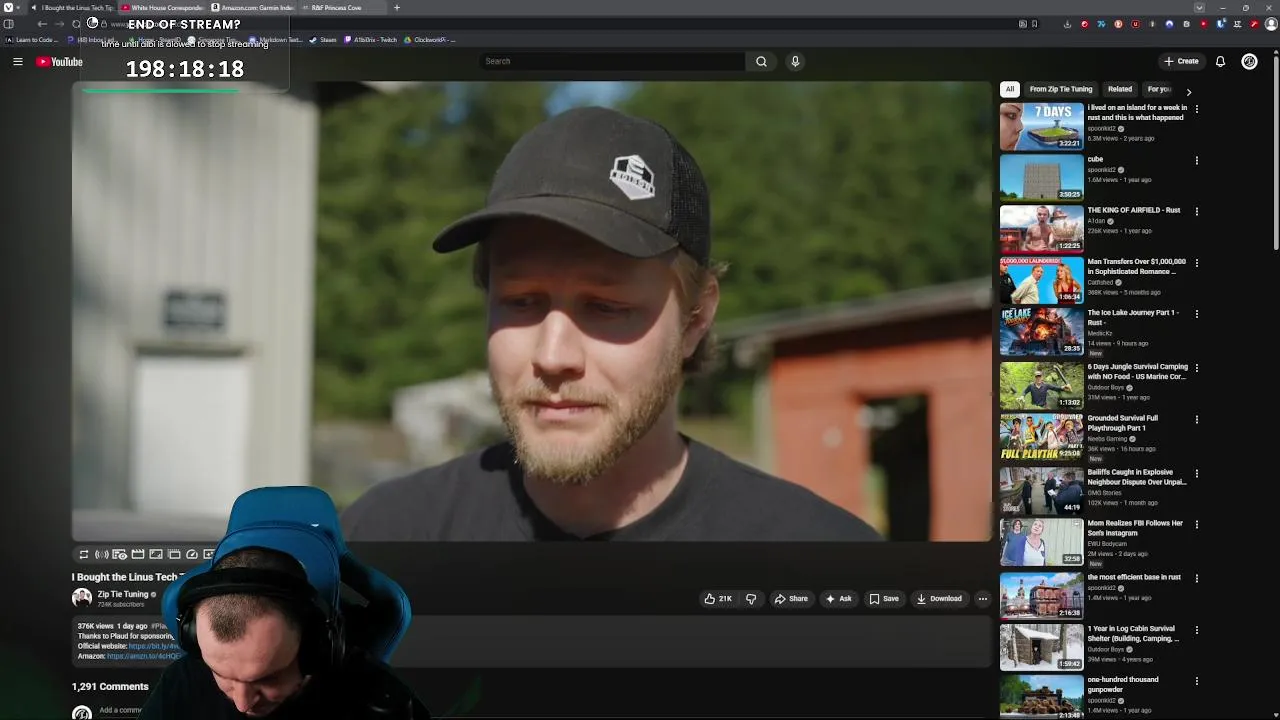The height and width of the screenshot is (720, 1280).
Task: Open the most efficient base in rust
Action: click(x=1134, y=577)
